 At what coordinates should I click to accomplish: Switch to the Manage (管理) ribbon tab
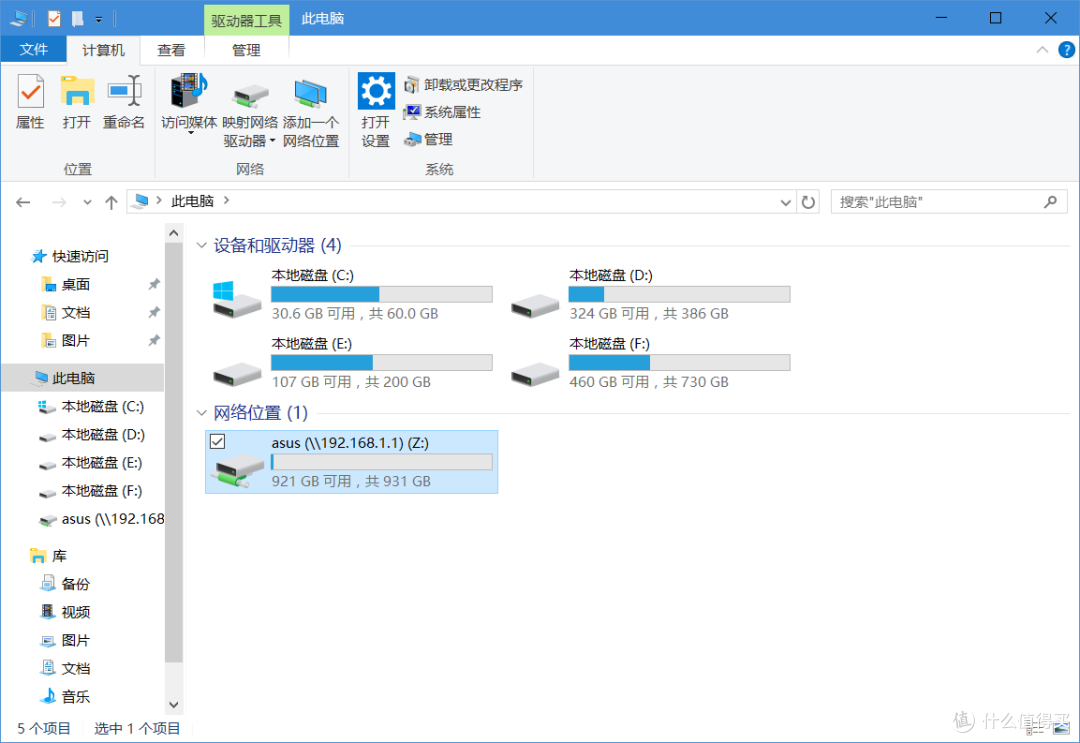246,50
